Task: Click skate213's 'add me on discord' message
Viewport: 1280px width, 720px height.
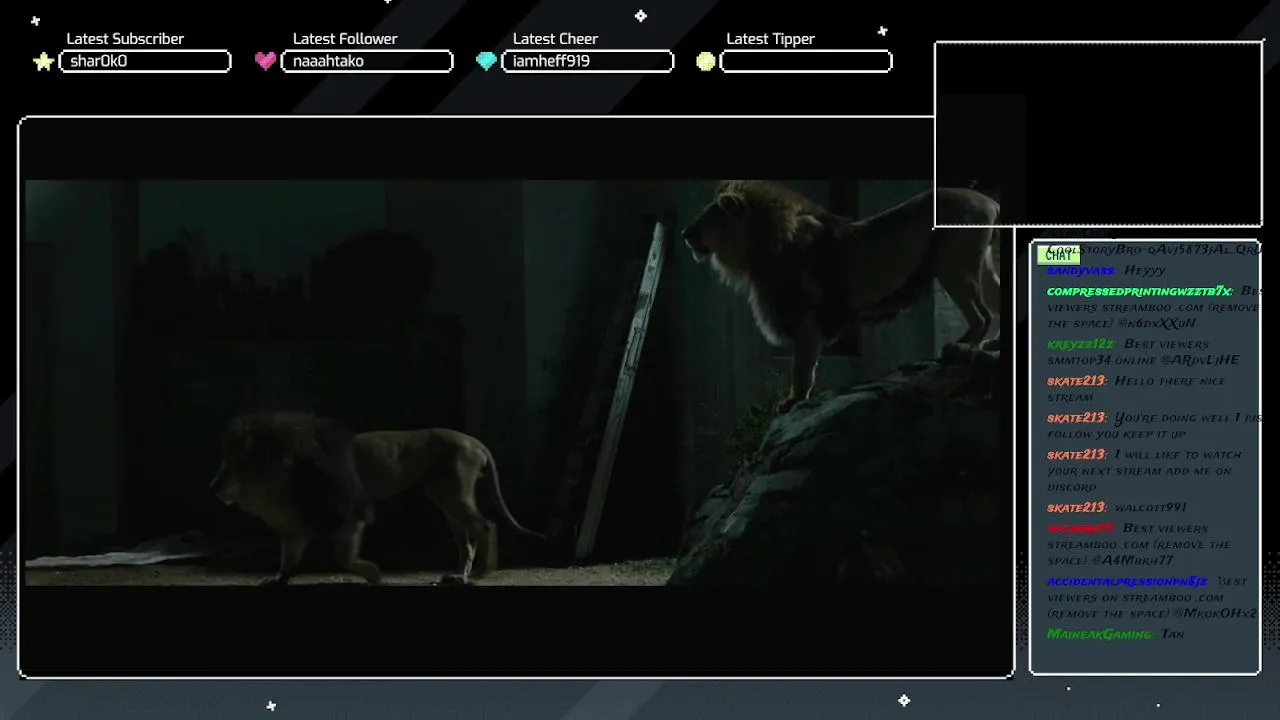Action: tap(1144, 471)
